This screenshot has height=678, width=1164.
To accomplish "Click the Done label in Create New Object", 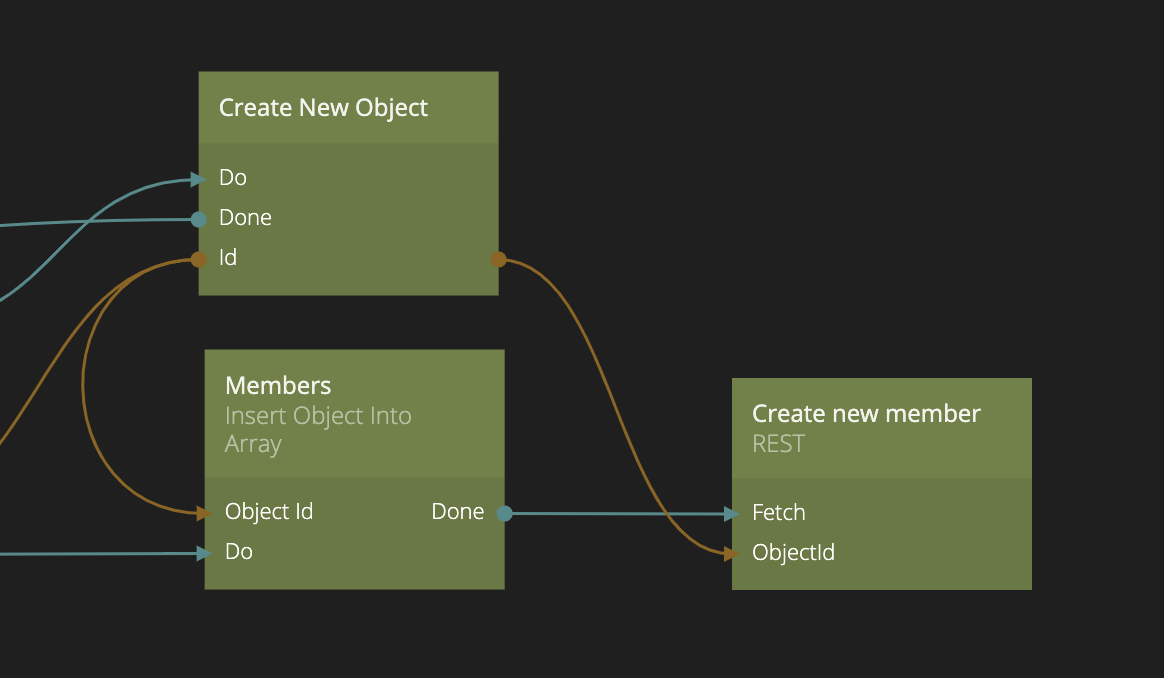I will (x=245, y=218).
